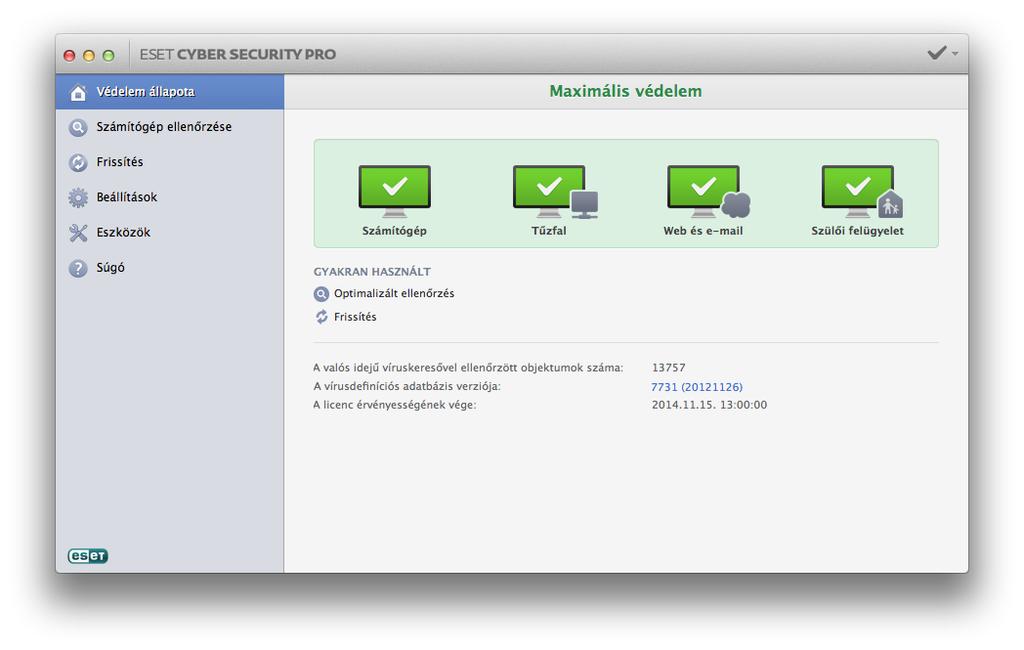Click the 'A licenc érvényességének vége' label
1024x650 pixels.
(x=394, y=405)
